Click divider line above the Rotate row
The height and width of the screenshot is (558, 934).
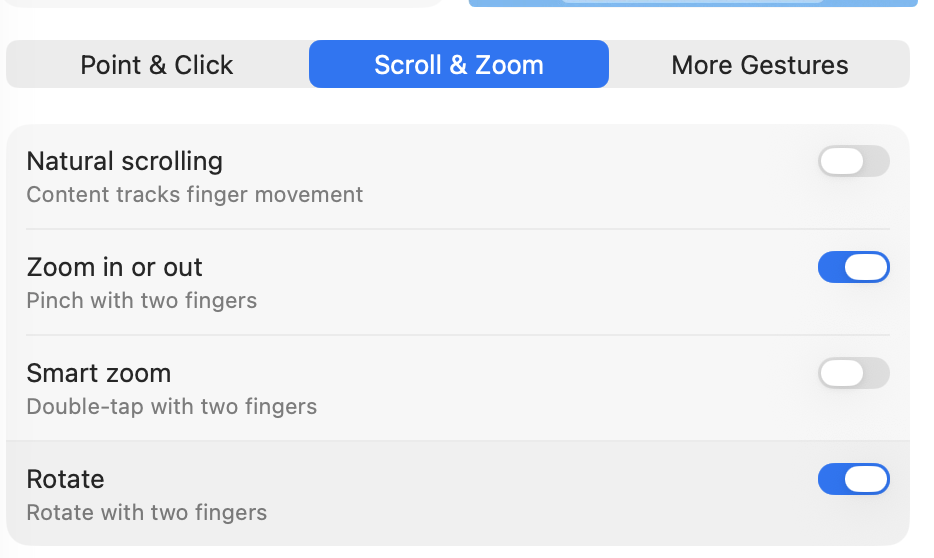458,441
